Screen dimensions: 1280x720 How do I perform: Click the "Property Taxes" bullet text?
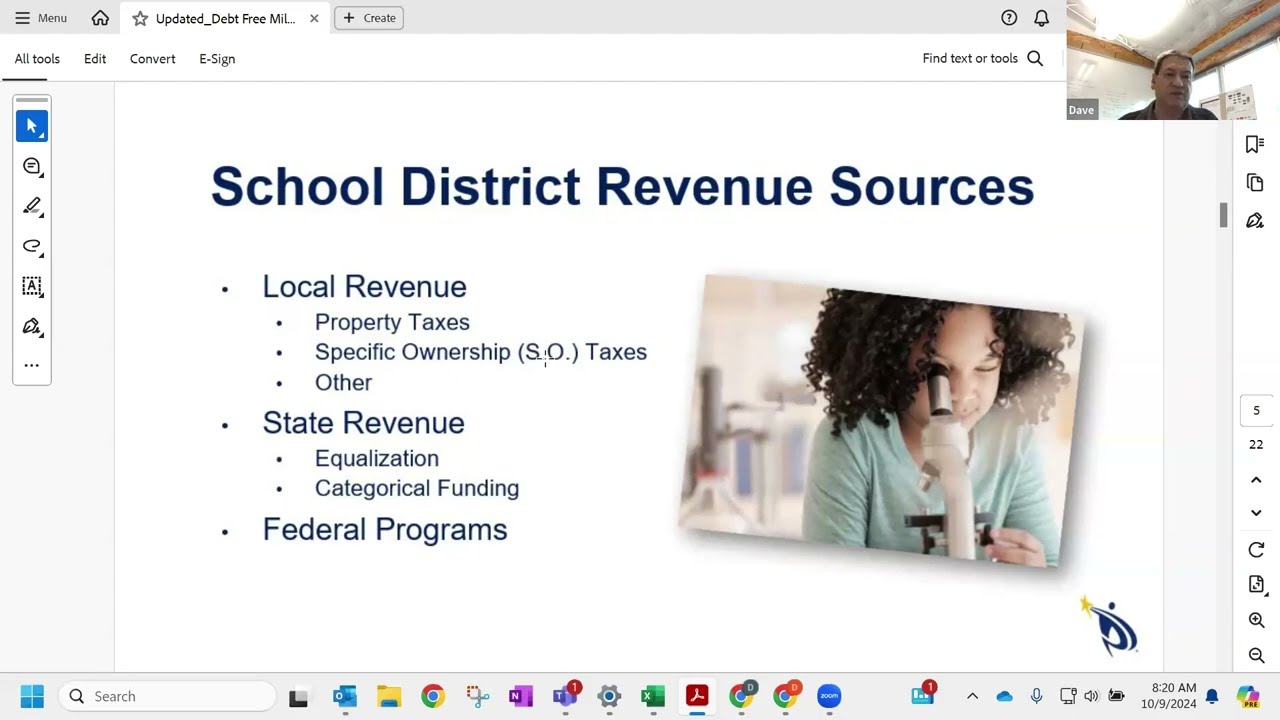pyautogui.click(x=392, y=322)
